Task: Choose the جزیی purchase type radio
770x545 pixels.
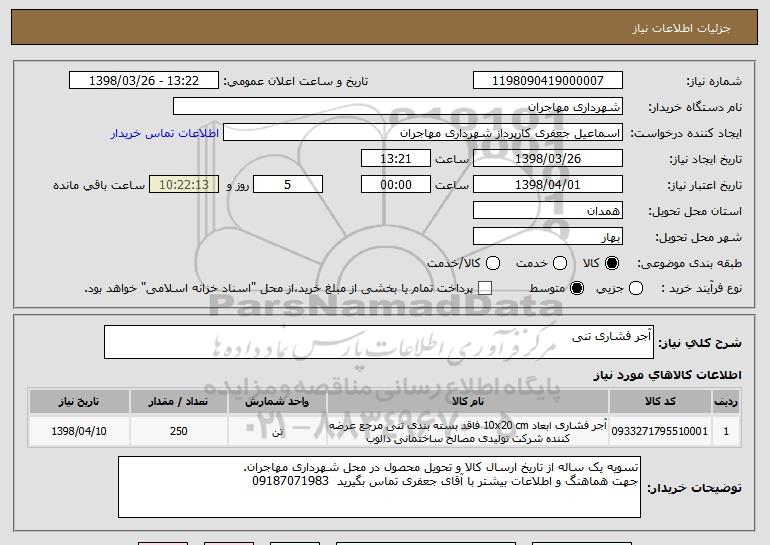Action: [635, 288]
